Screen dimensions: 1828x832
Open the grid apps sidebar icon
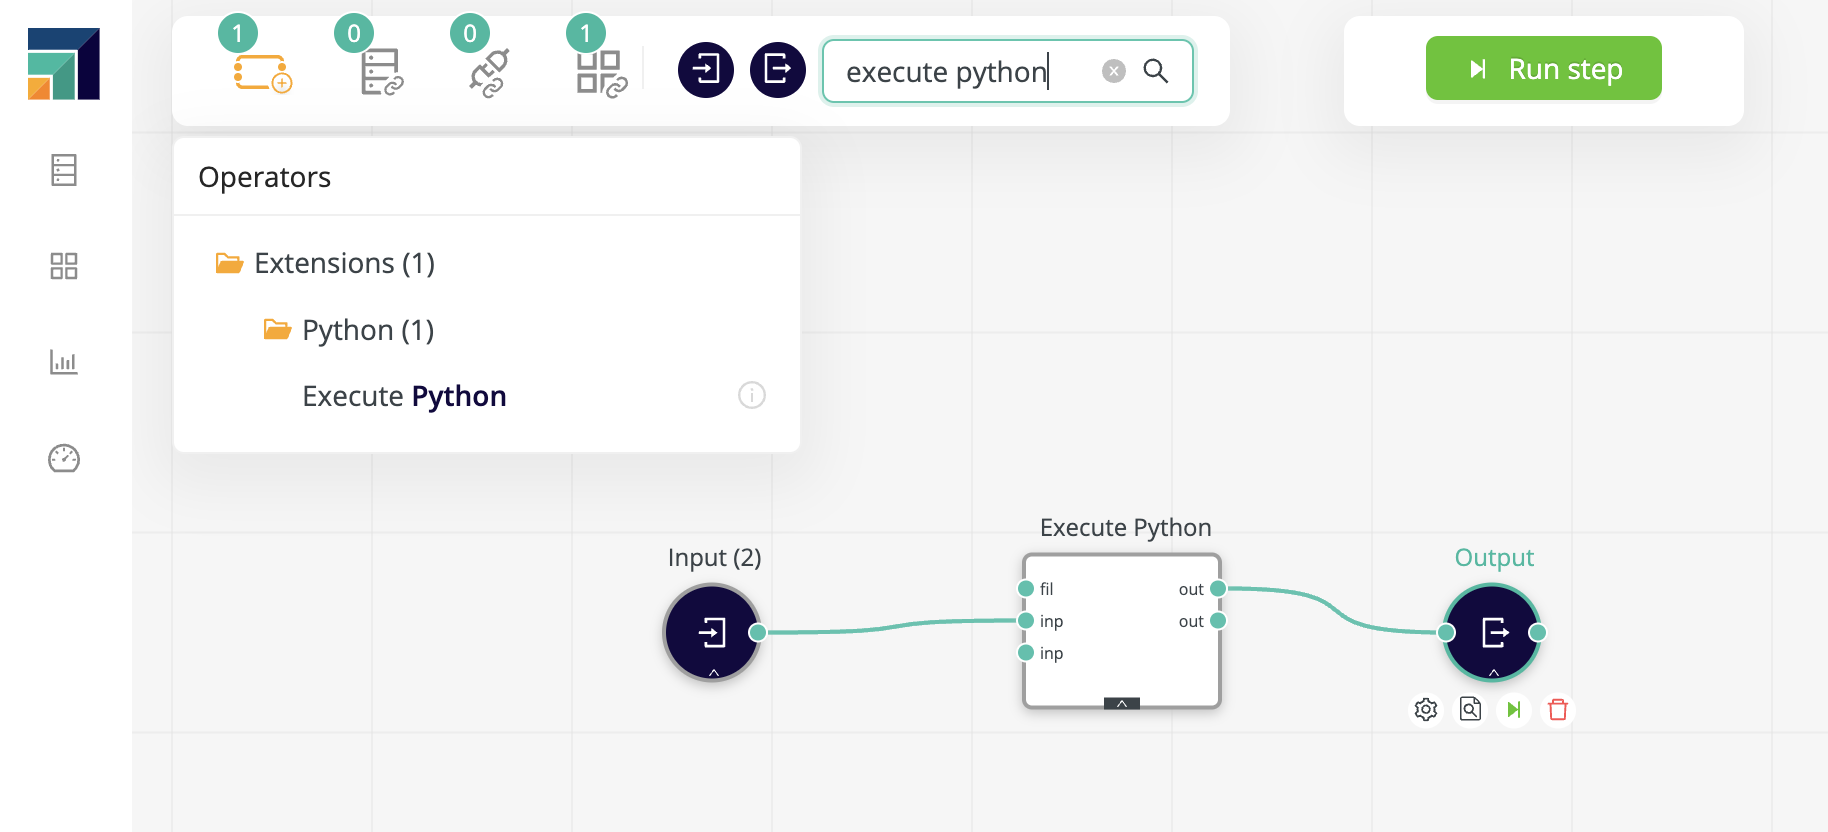click(64, 266)
